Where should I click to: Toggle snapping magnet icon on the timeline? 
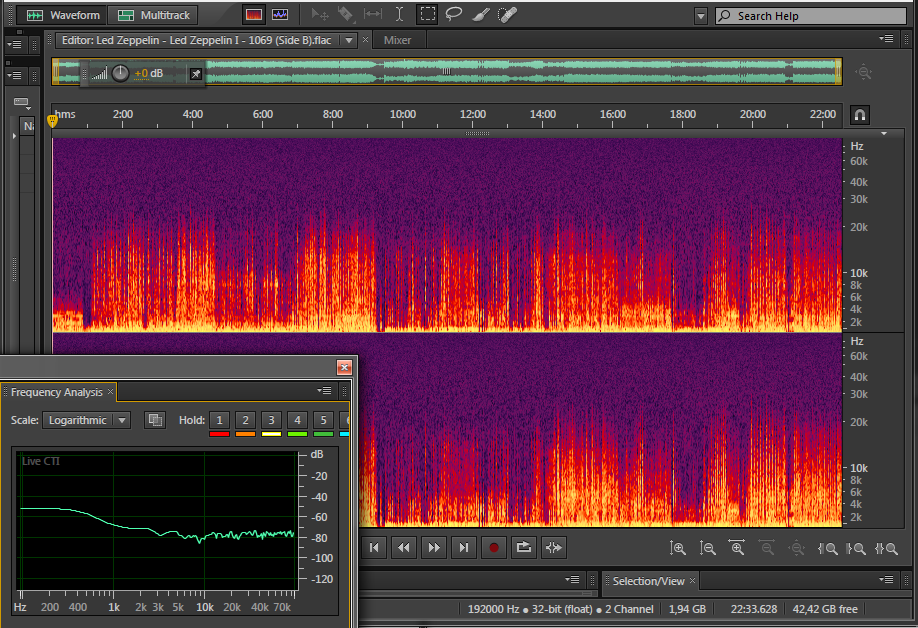pos(859,115)
